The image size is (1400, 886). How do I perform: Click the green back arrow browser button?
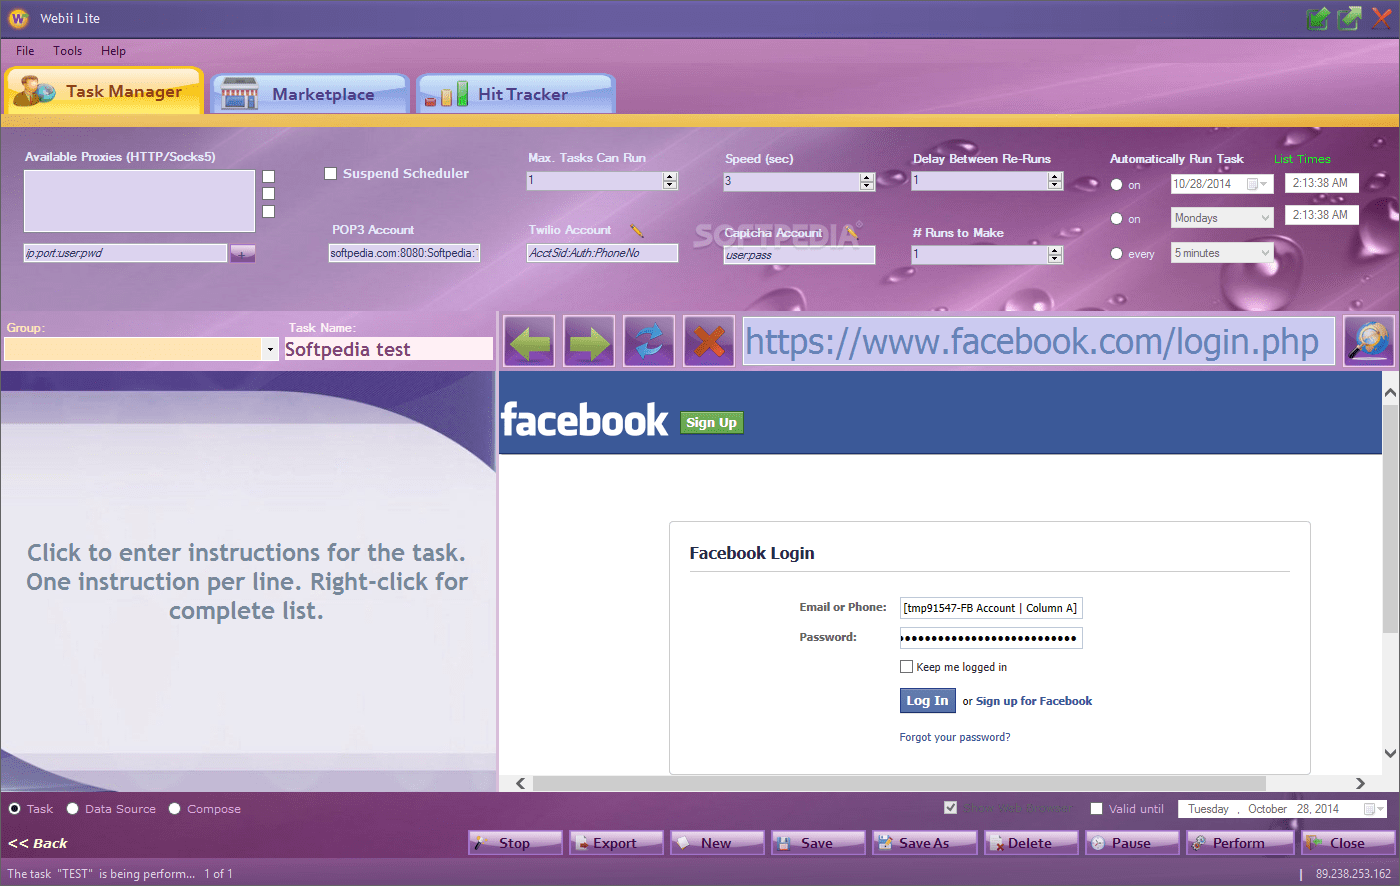point(529,341)
